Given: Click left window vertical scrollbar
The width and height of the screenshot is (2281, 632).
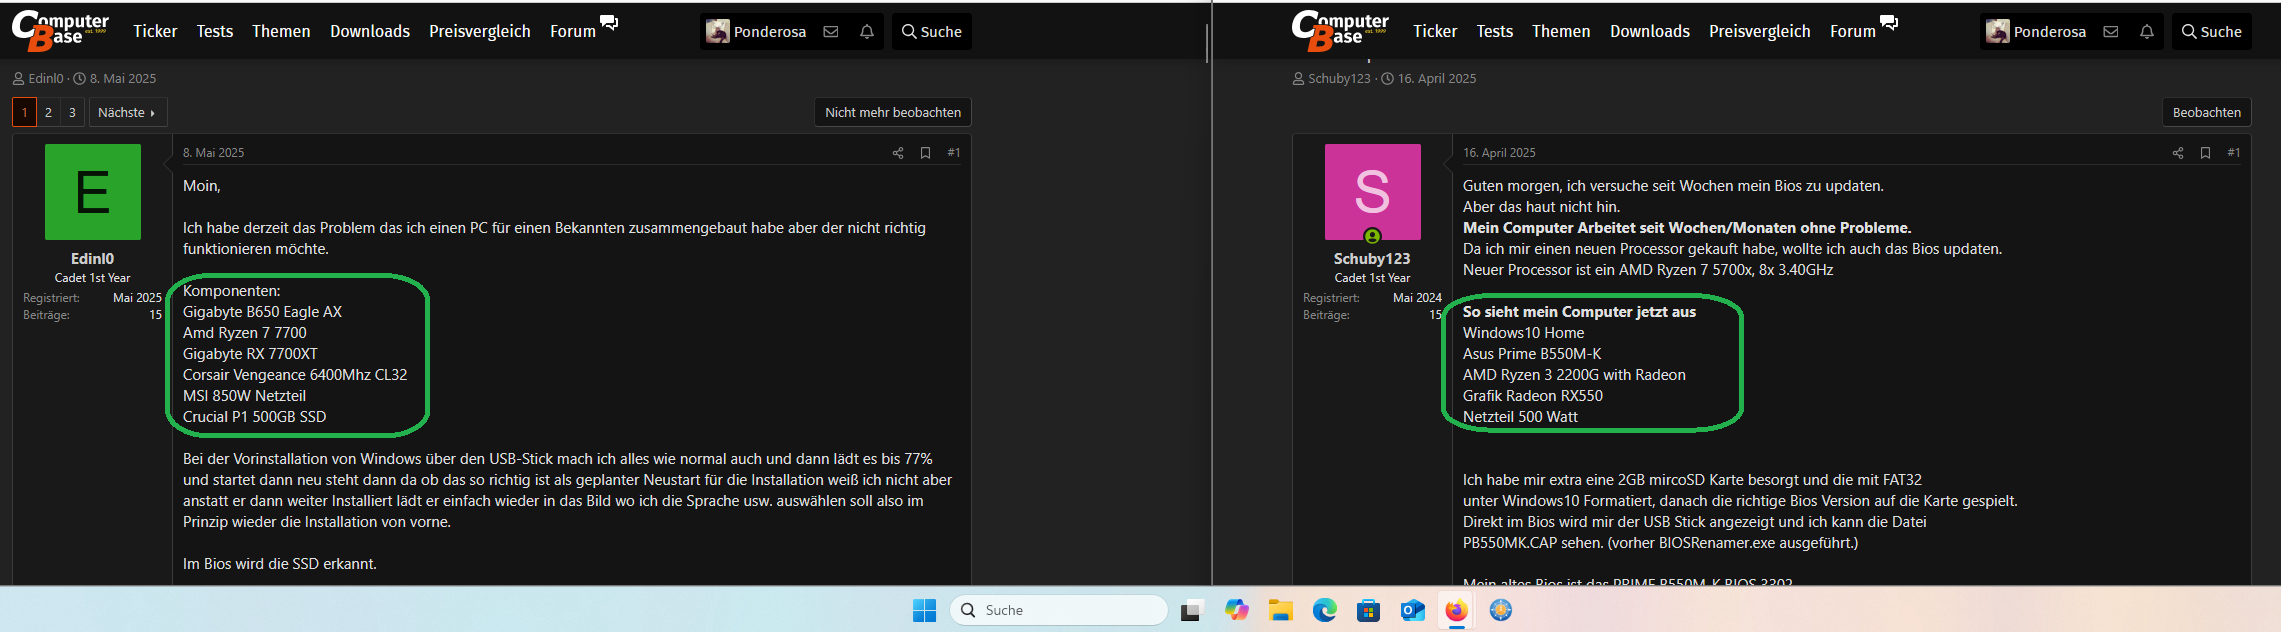Looking at the screenshot, I should (1207, 45).
